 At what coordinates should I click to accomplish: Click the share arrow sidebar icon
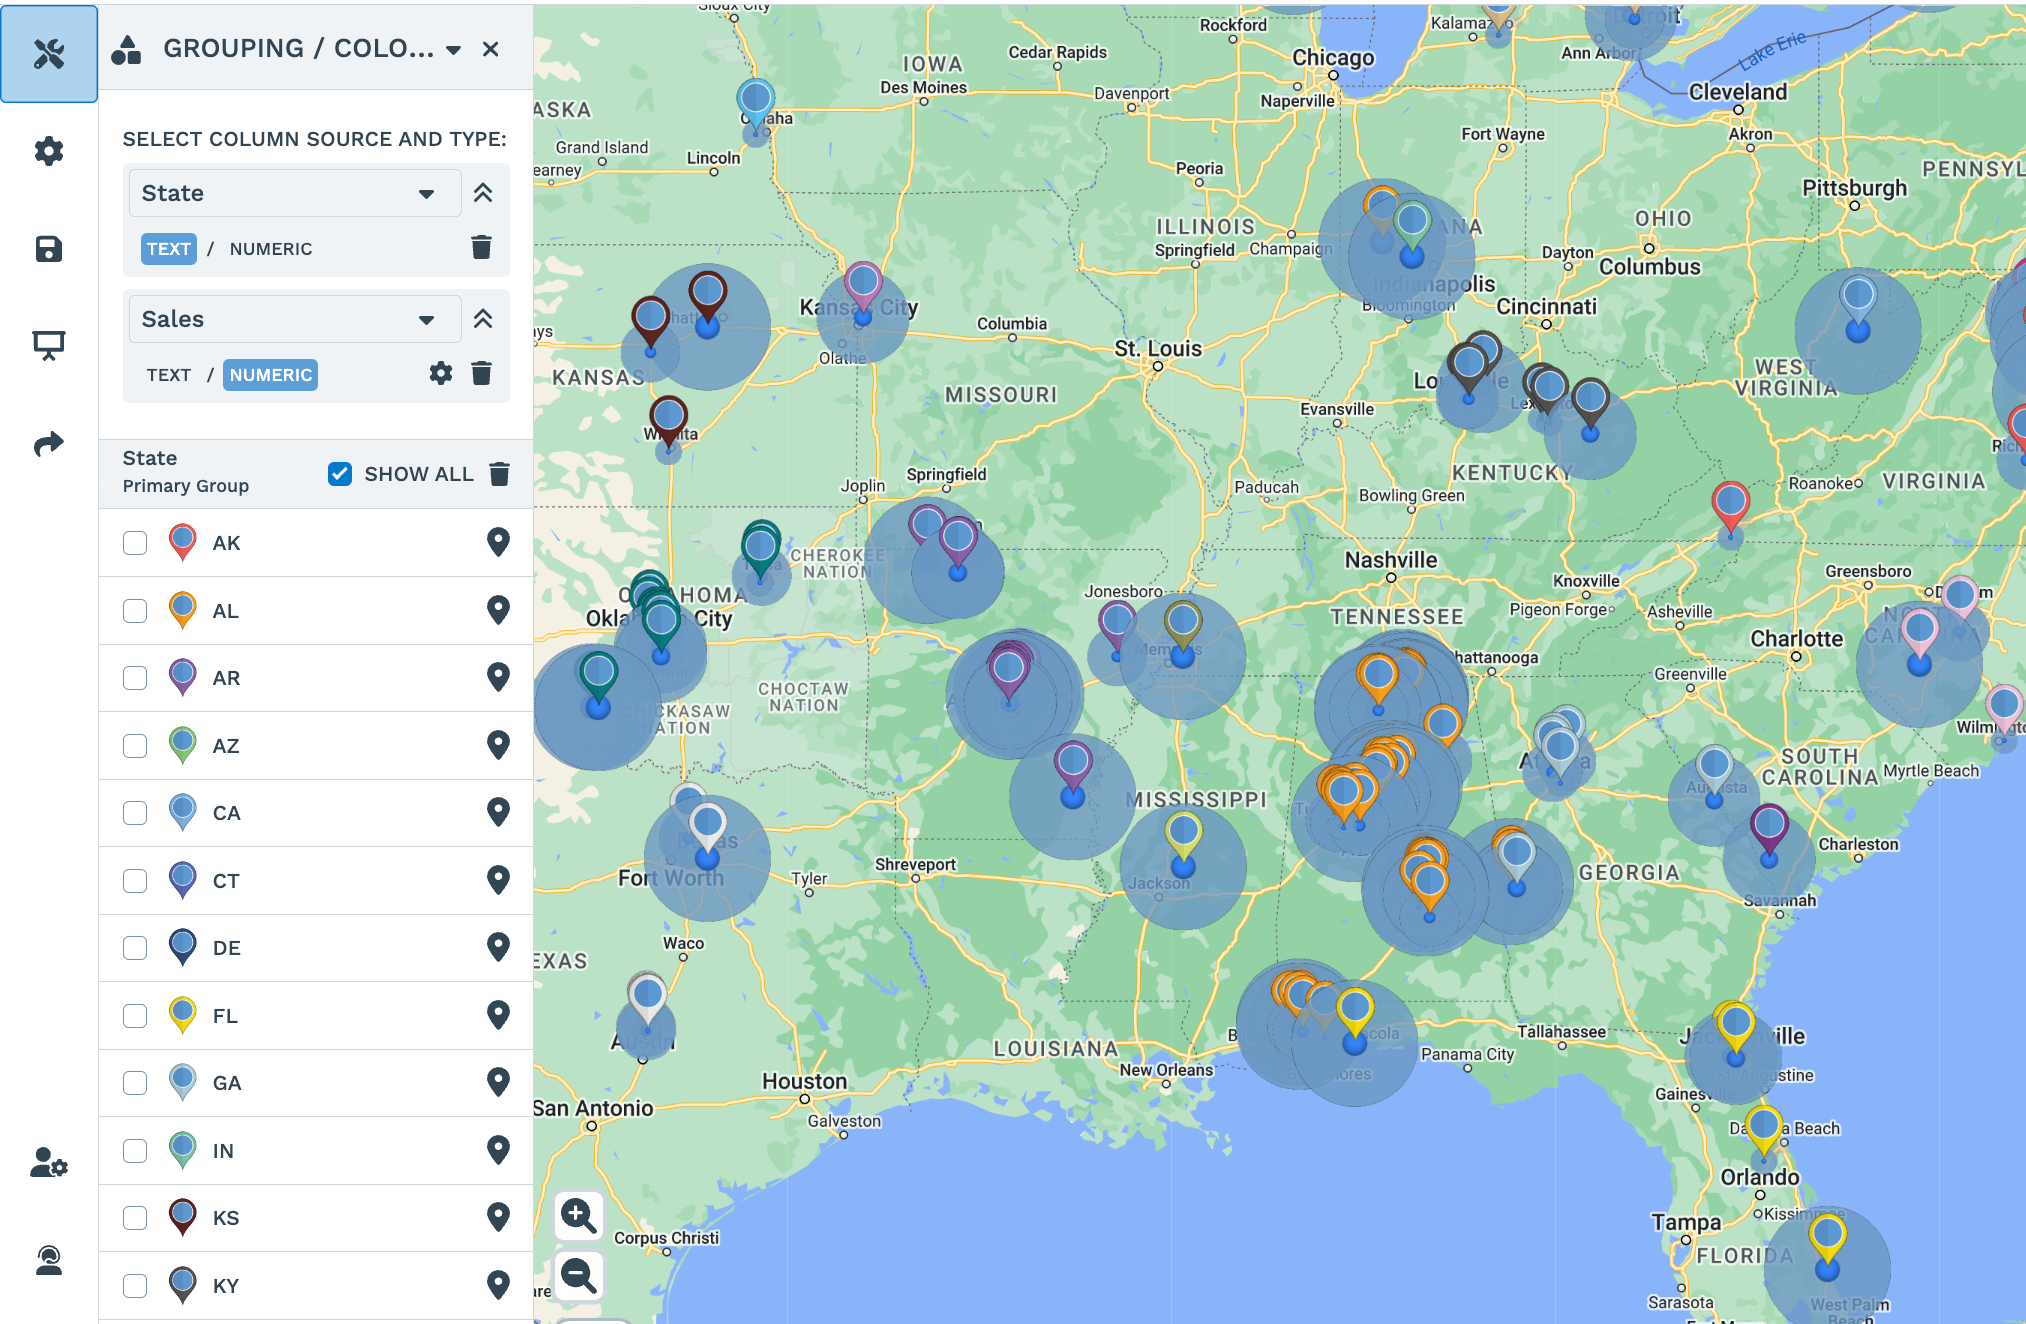pos(48,444)
